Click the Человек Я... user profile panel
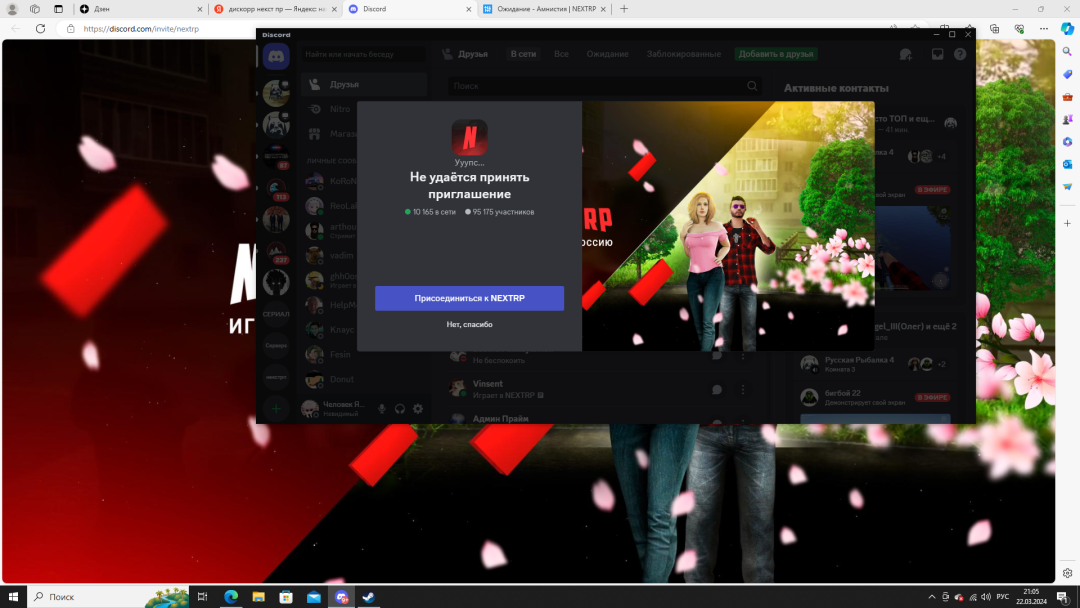This screenshot has width=1080, height=608. click(336, 409)
